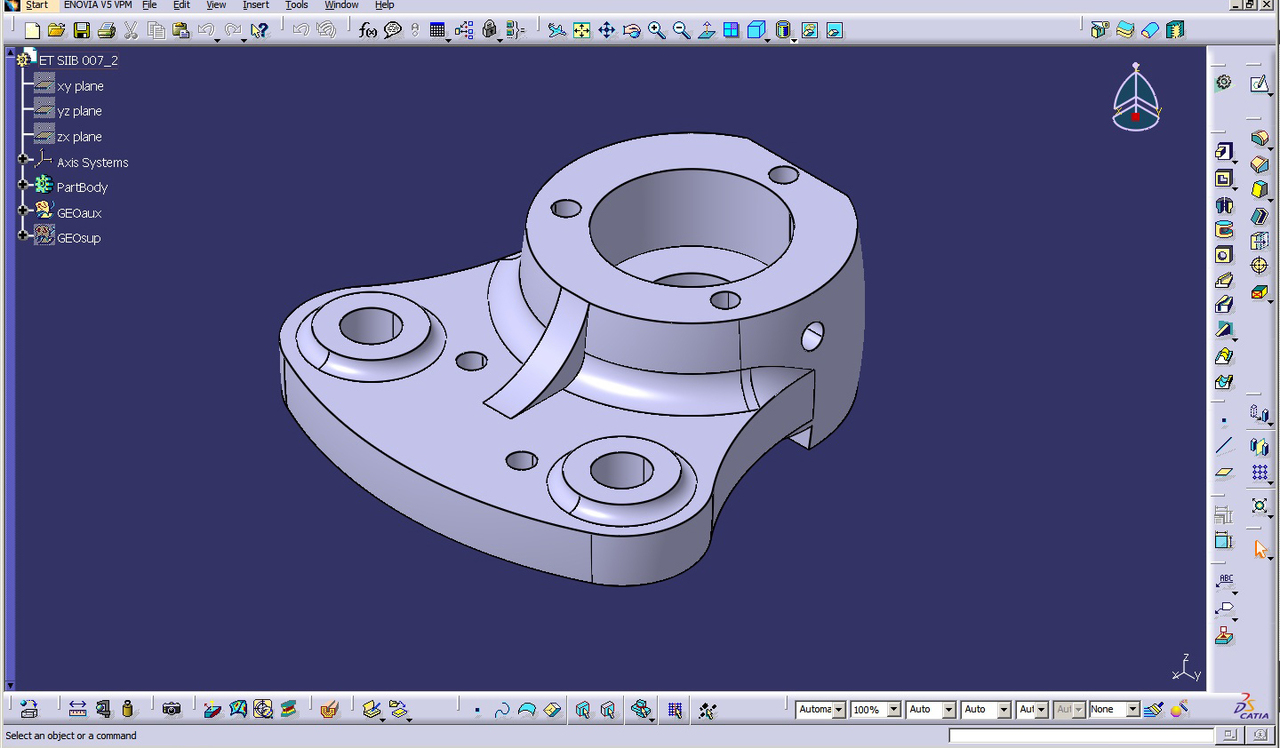1280x748 pixels.
Task: Create a new document with New icon
Action: 32,31
